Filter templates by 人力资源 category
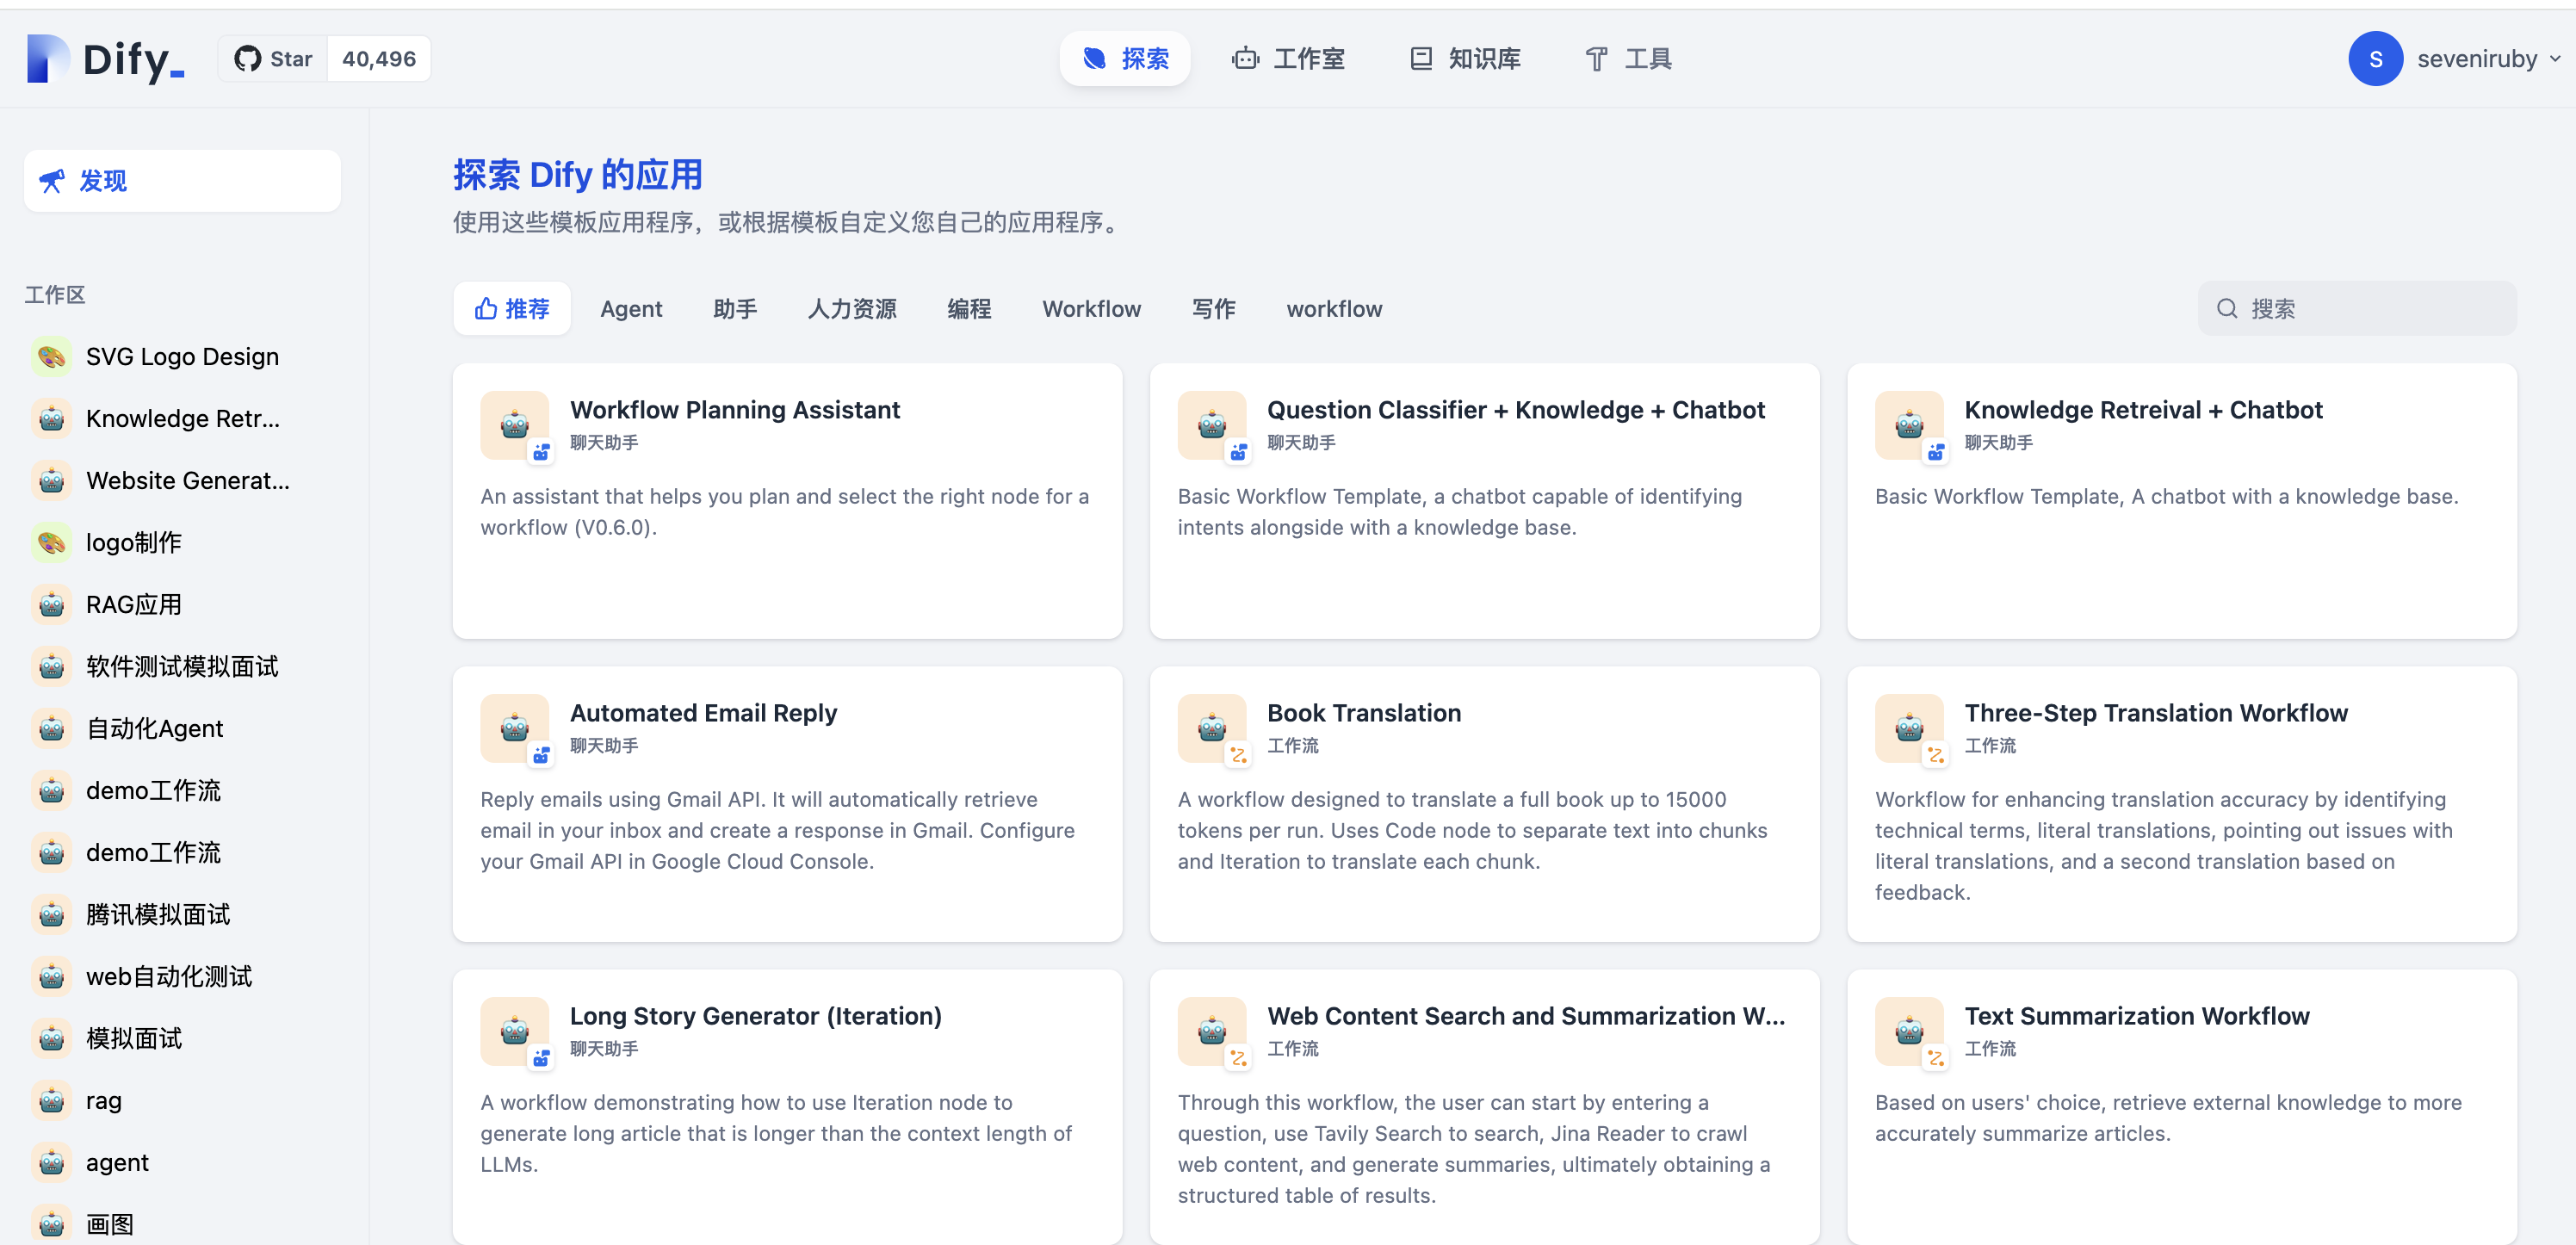2576x1245 pixels. [852, 309]
